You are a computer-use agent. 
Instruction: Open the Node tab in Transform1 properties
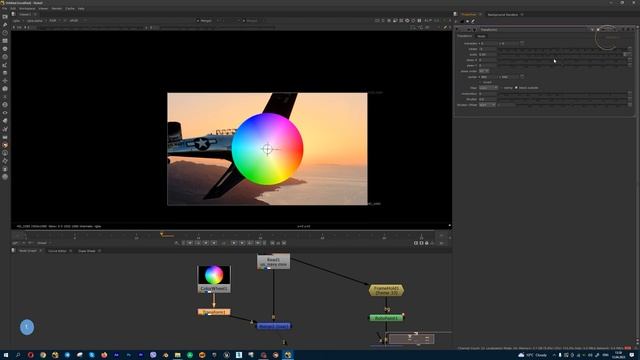pos(481,36)
